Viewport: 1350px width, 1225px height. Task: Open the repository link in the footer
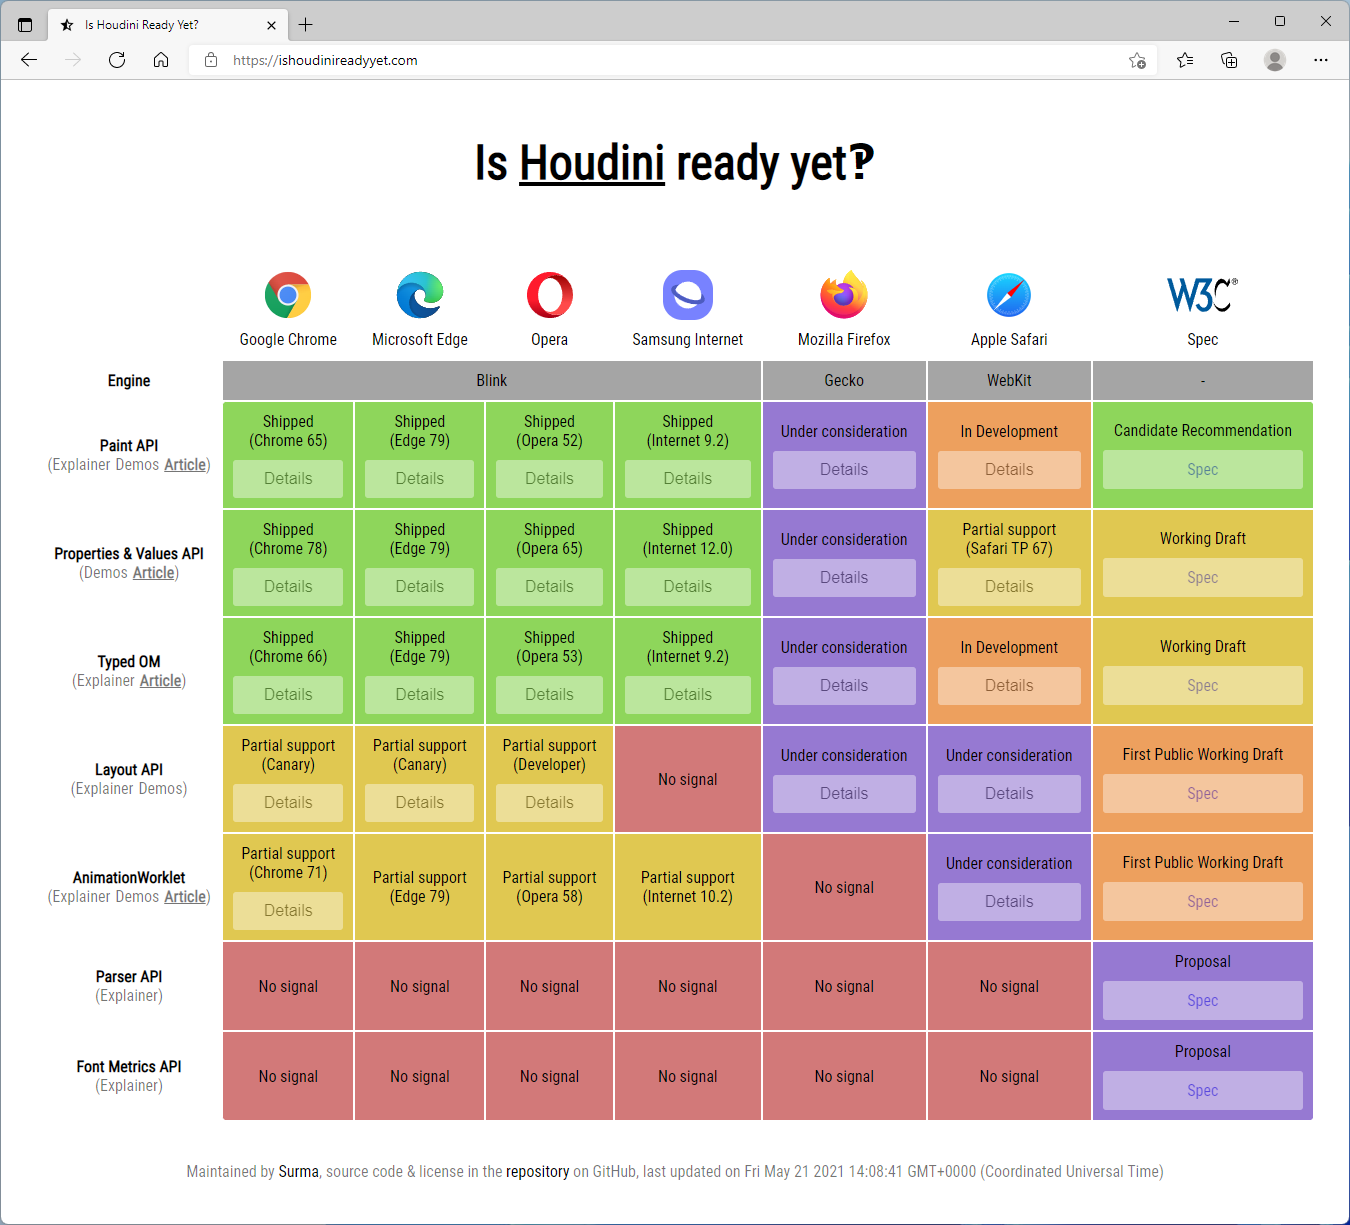click(538, 1171)
